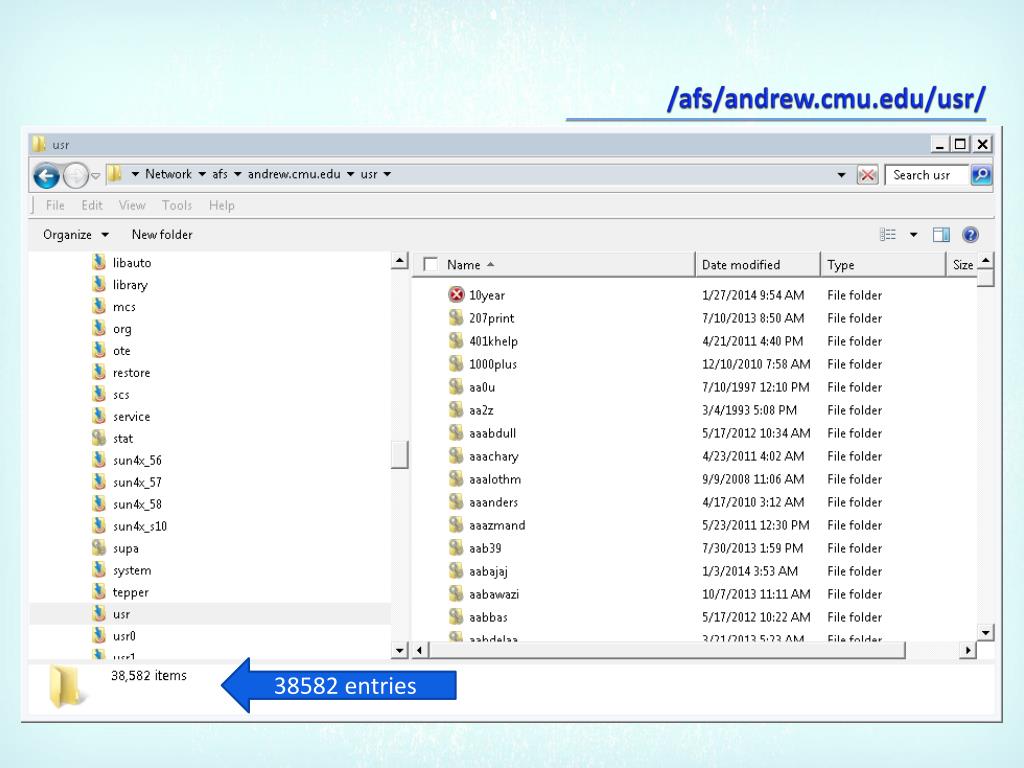Image resolution: width=1024 pixels, height=768 pixels.
Task: Click the address bar folder icon
Action: pos(115,174)
